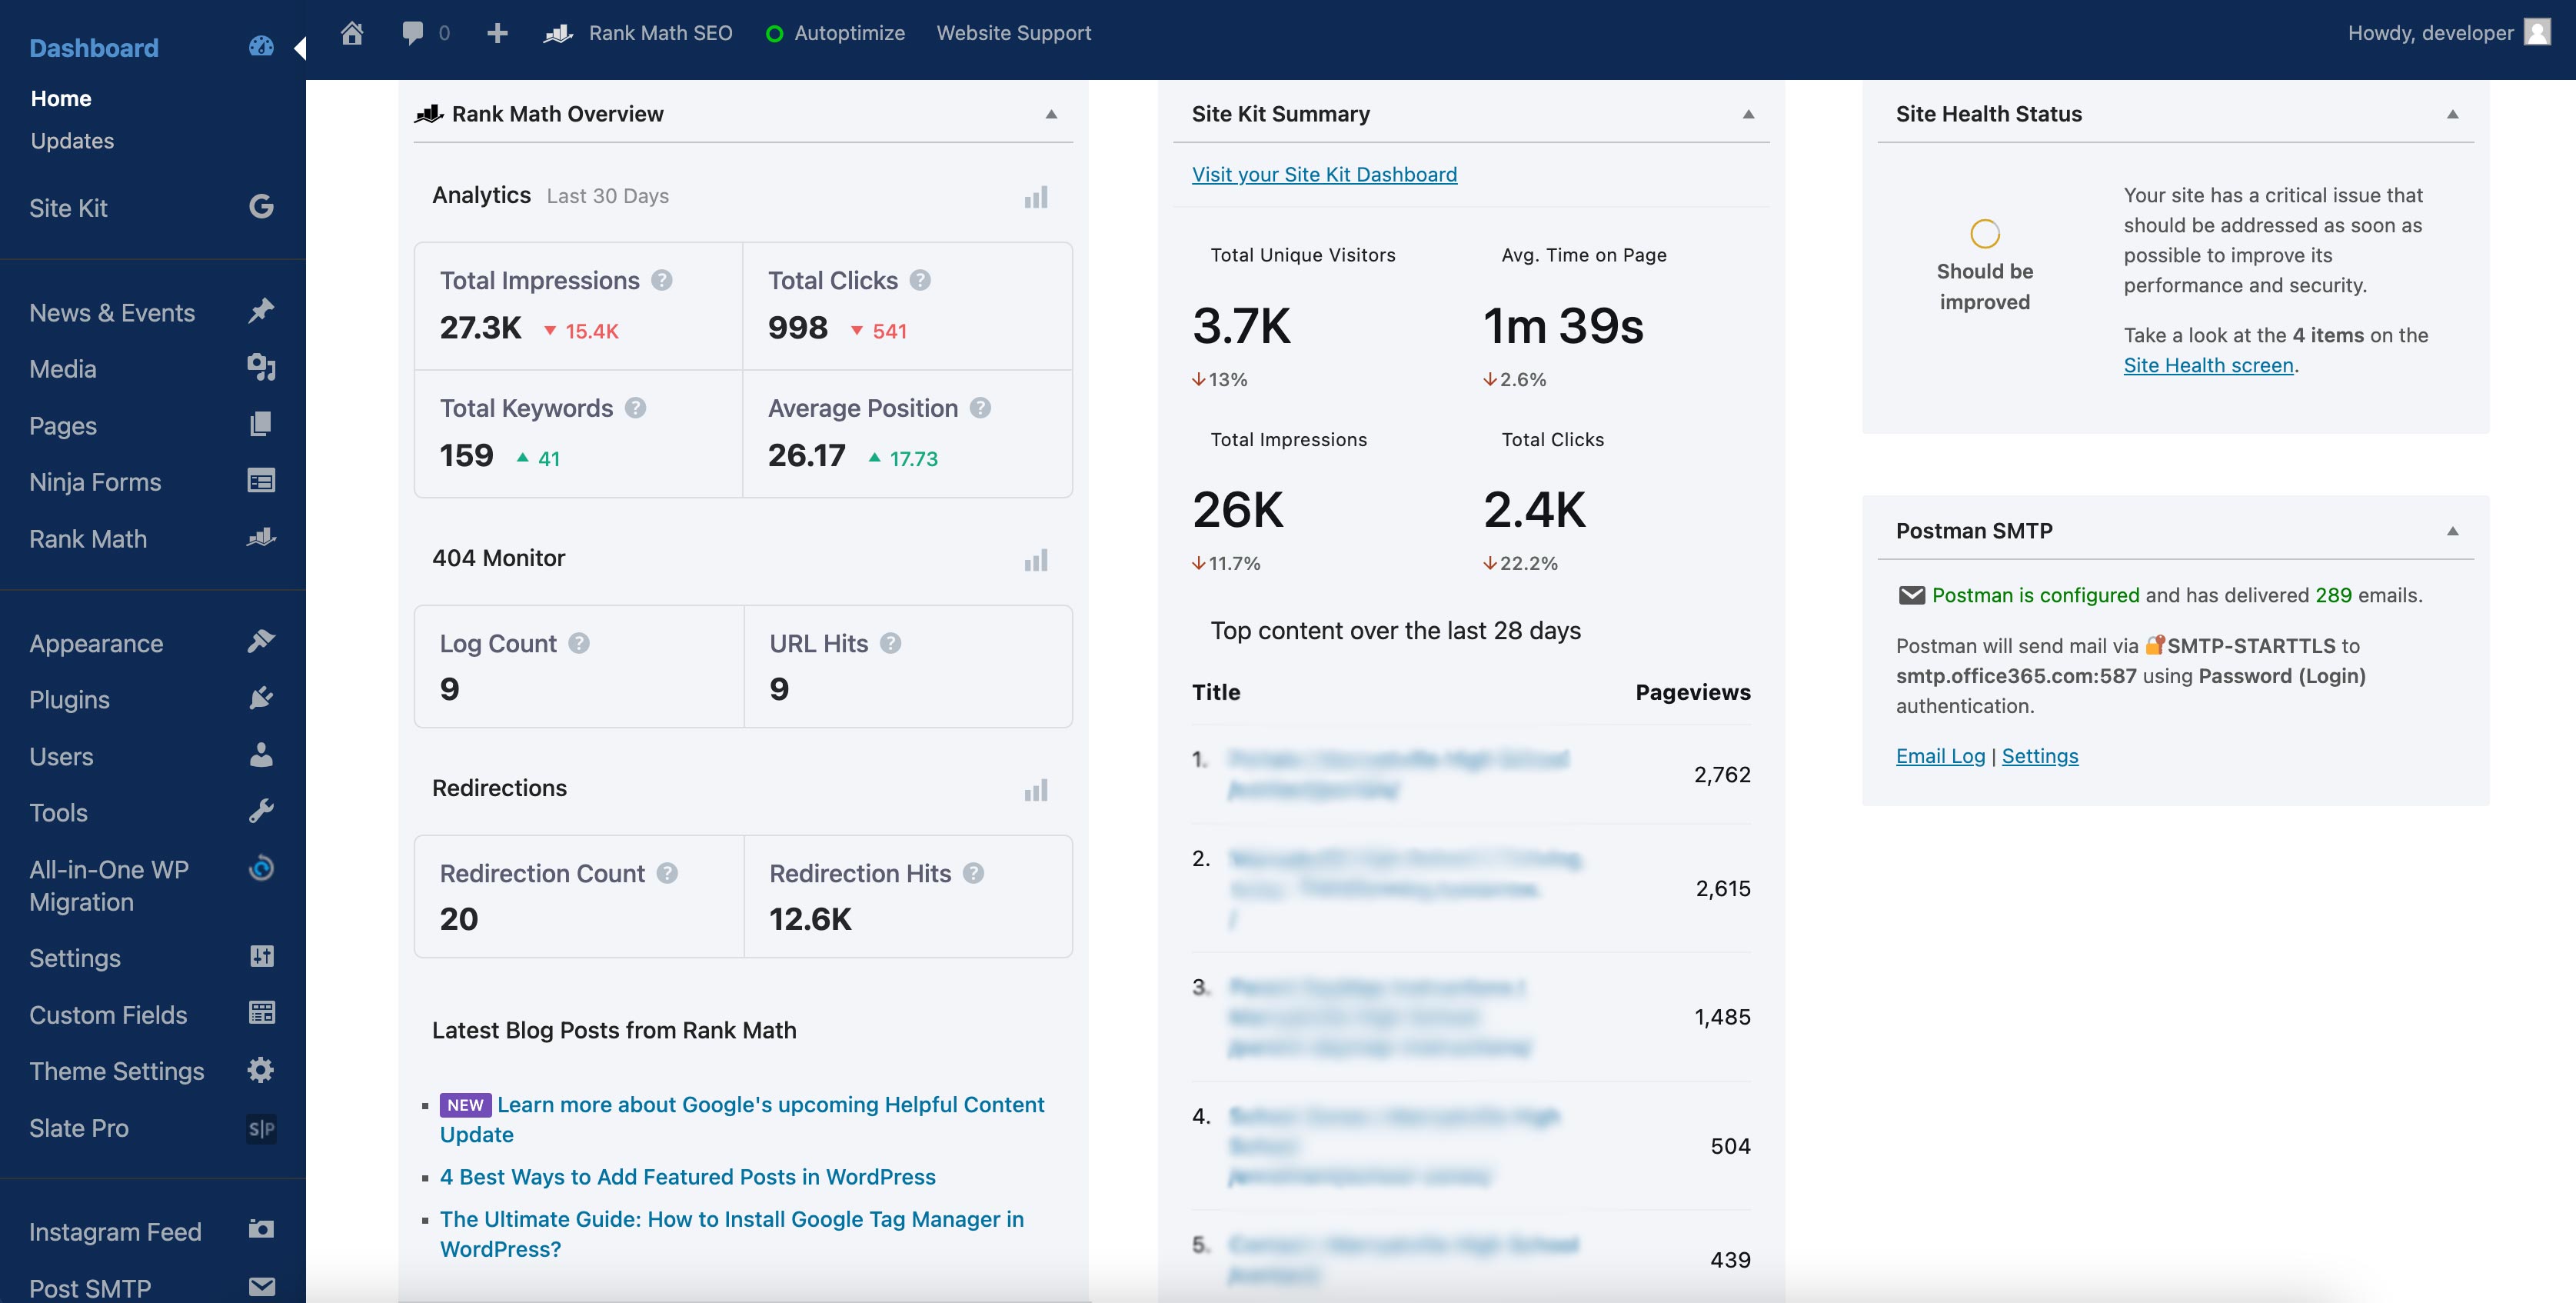This screenshot has height=1303, width=2576.
Task: Open Postman SMTP Settings link
Action: (2039, 756)
